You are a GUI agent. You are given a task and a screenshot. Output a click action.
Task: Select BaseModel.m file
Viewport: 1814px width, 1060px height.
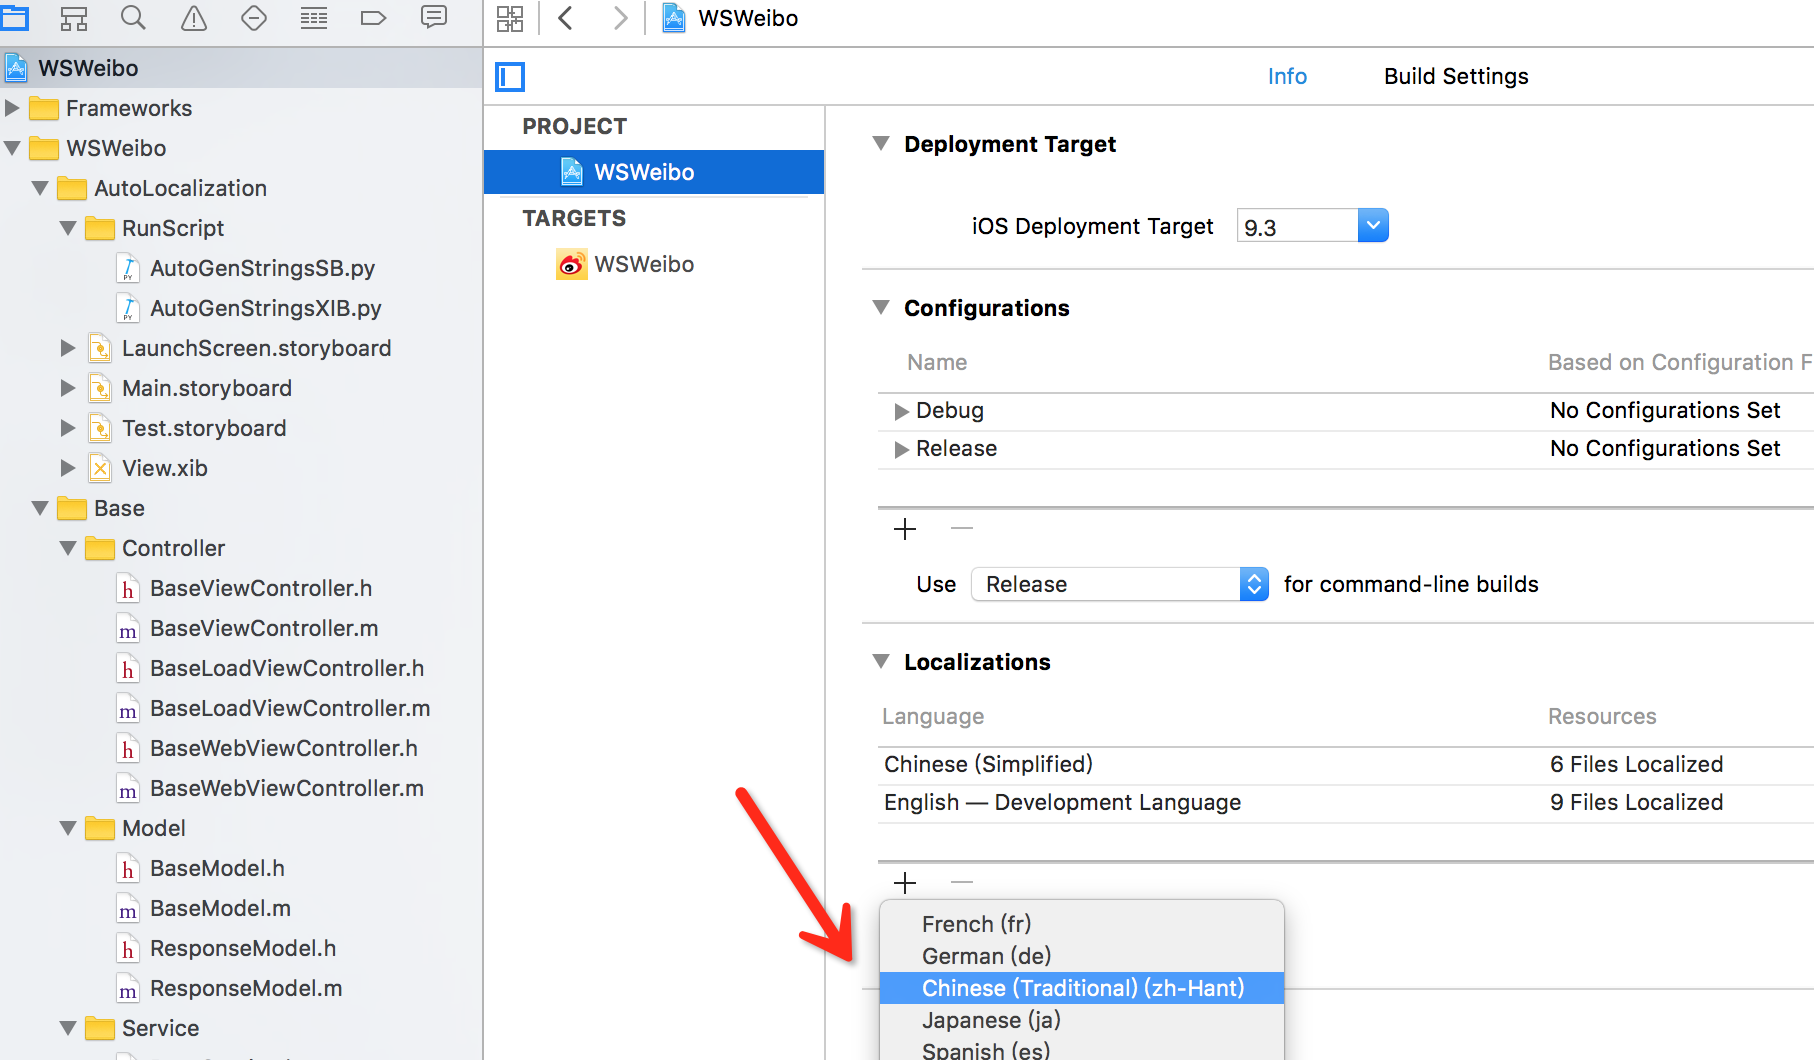pyautogui.click(x=220, y=908)
